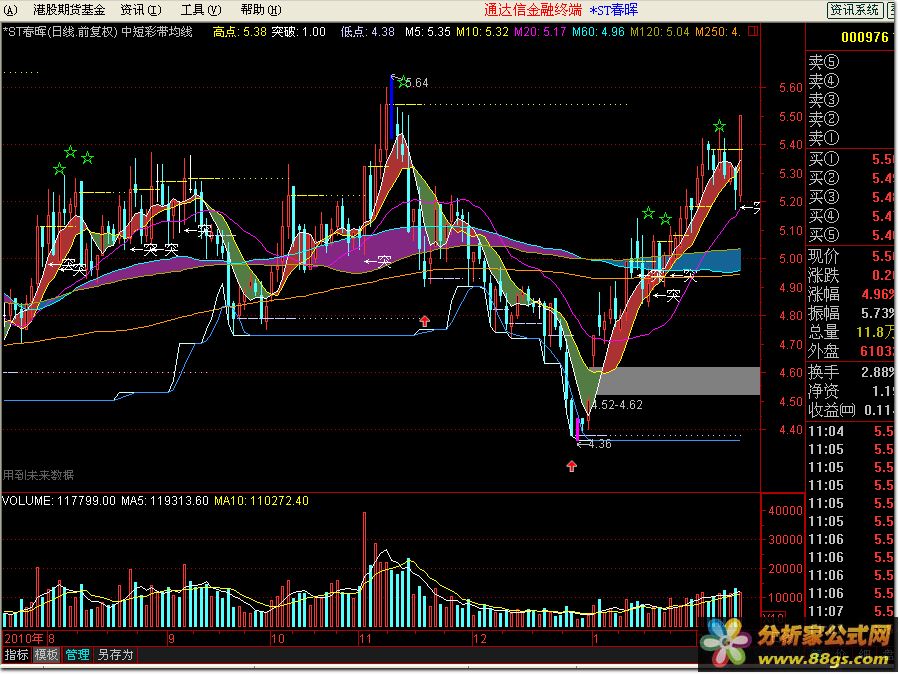Click the 涨幅 row
The image size is (900, 674).
(x=851, y=295)
